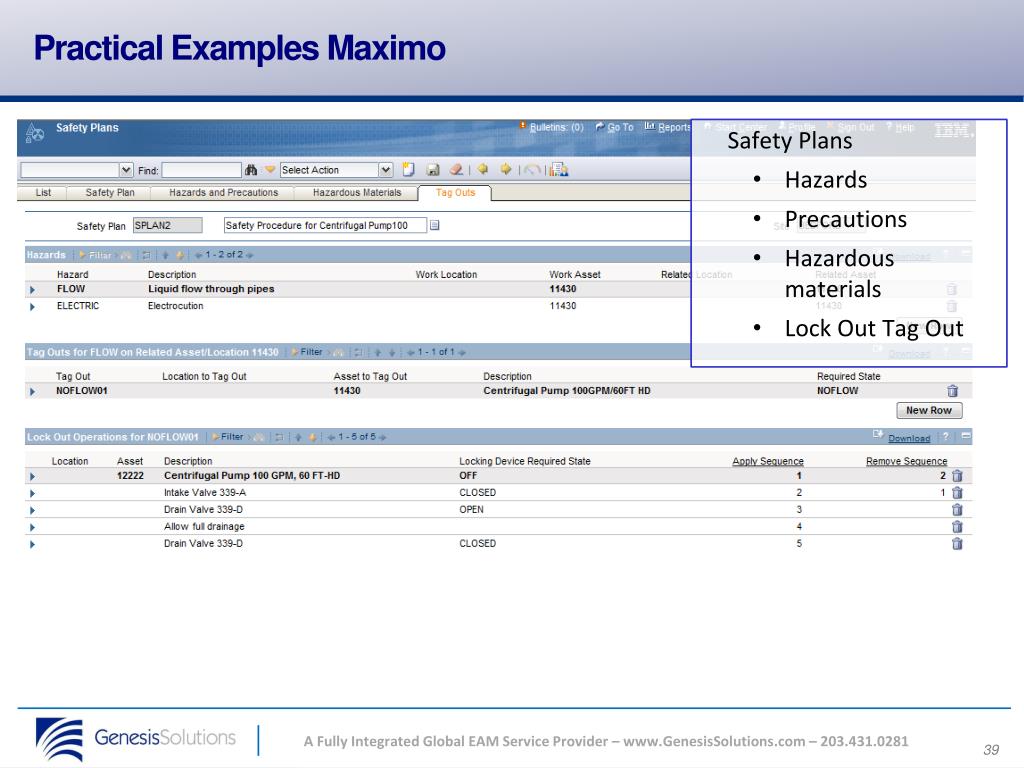This screenshot has width=1024, height=768.
Task: Click the 'Centrifugal Pump 100GPM/60FT HD' tag out description
Action: (567, 391)
